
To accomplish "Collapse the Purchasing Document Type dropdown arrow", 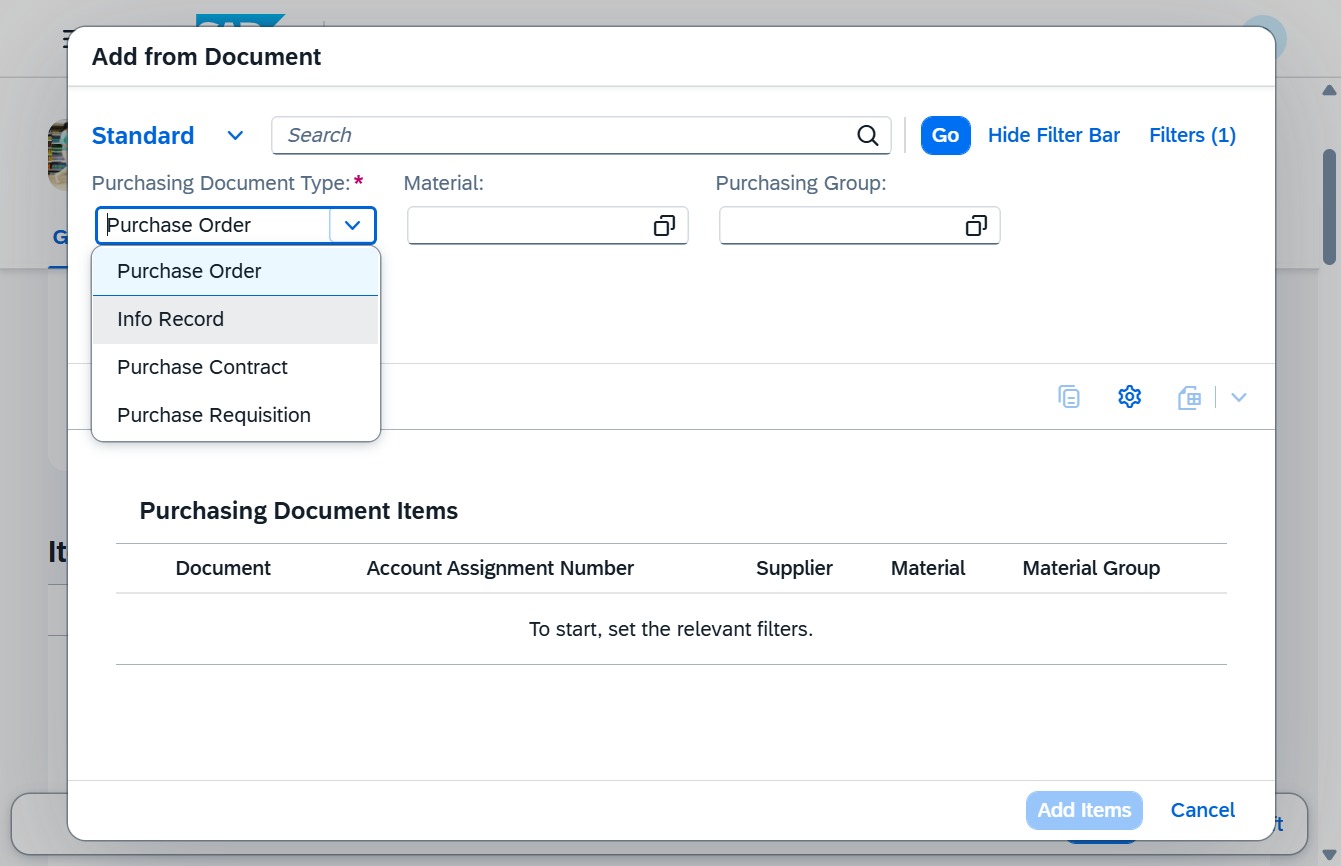I will pyautogui.click(x=352, y=226).
